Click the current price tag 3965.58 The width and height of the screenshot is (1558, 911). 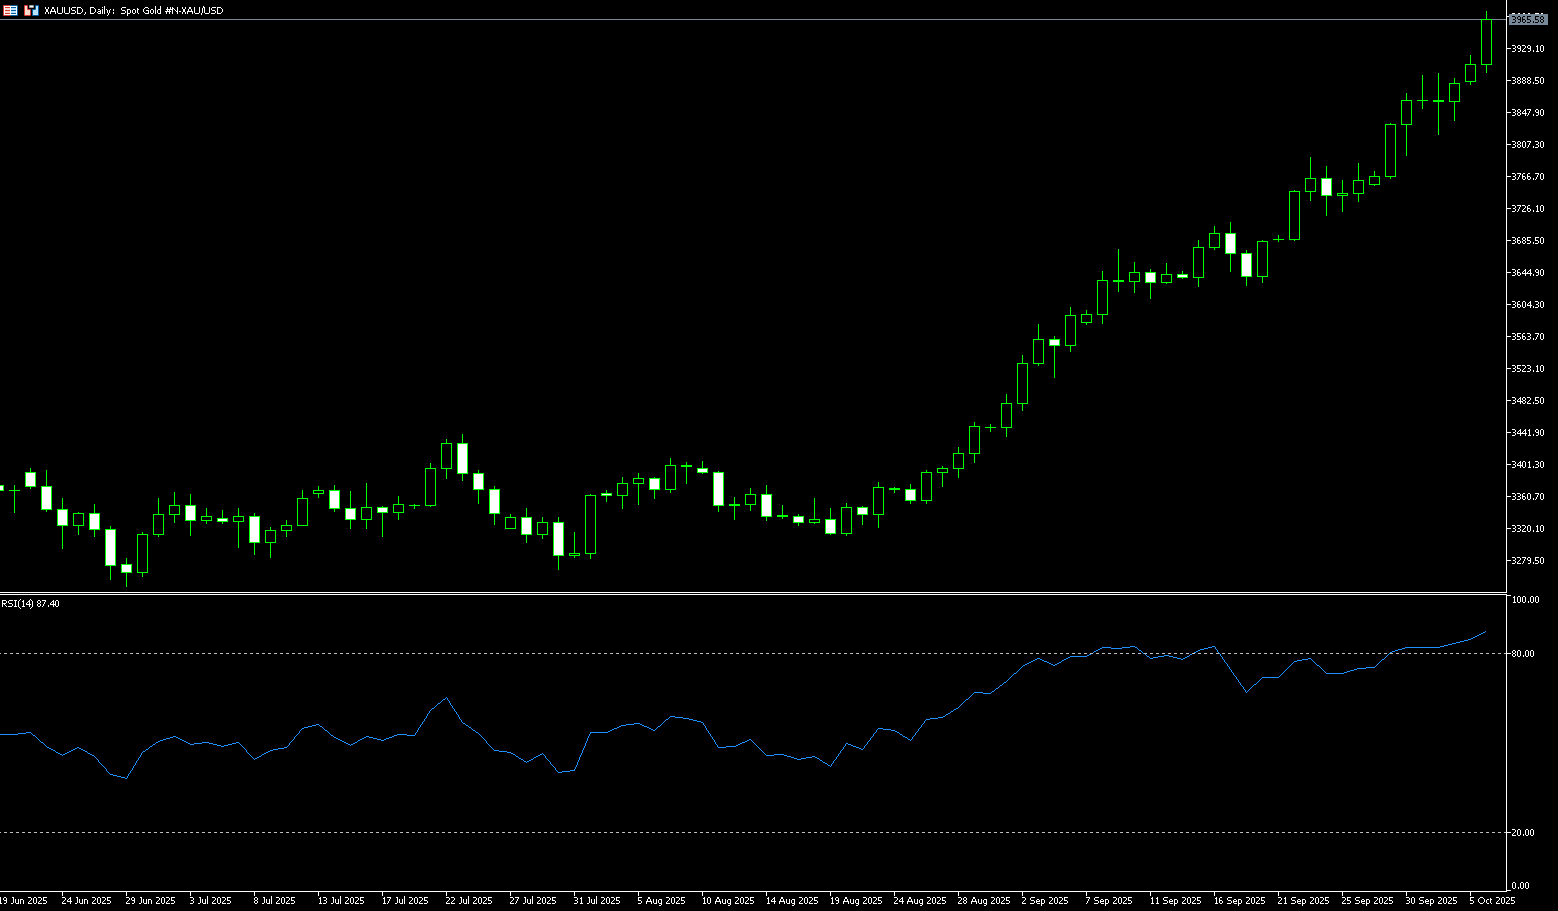pos(1527,19)
